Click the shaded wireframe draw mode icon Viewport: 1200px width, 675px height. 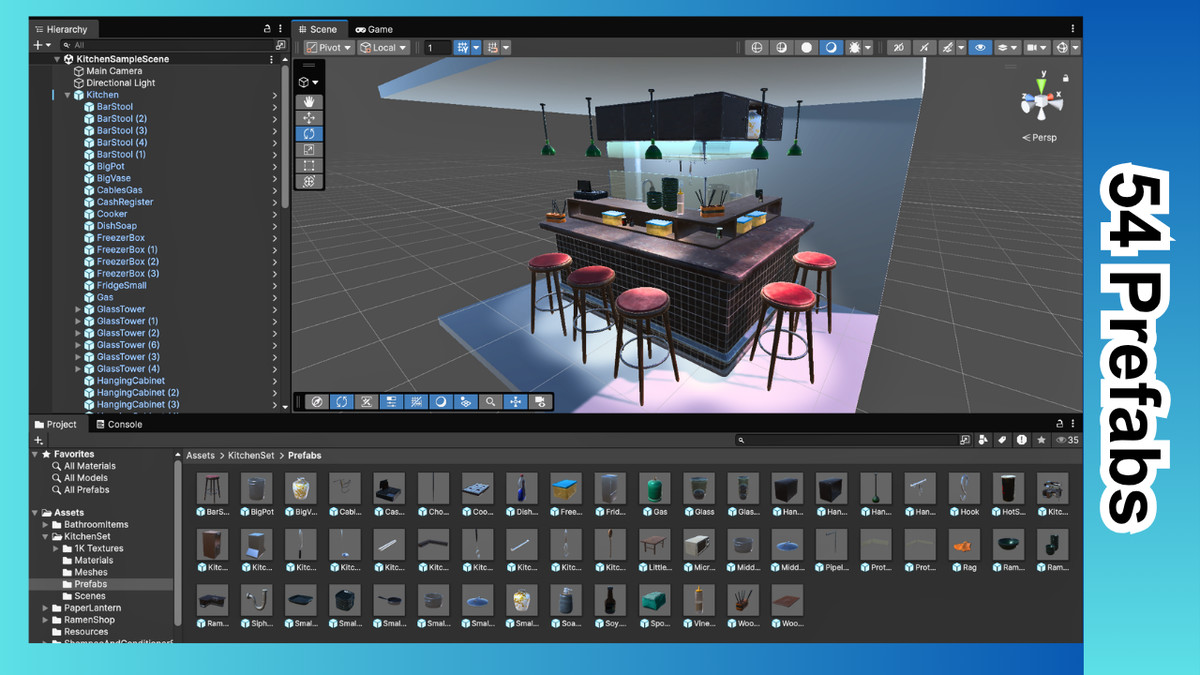(782, 47)
